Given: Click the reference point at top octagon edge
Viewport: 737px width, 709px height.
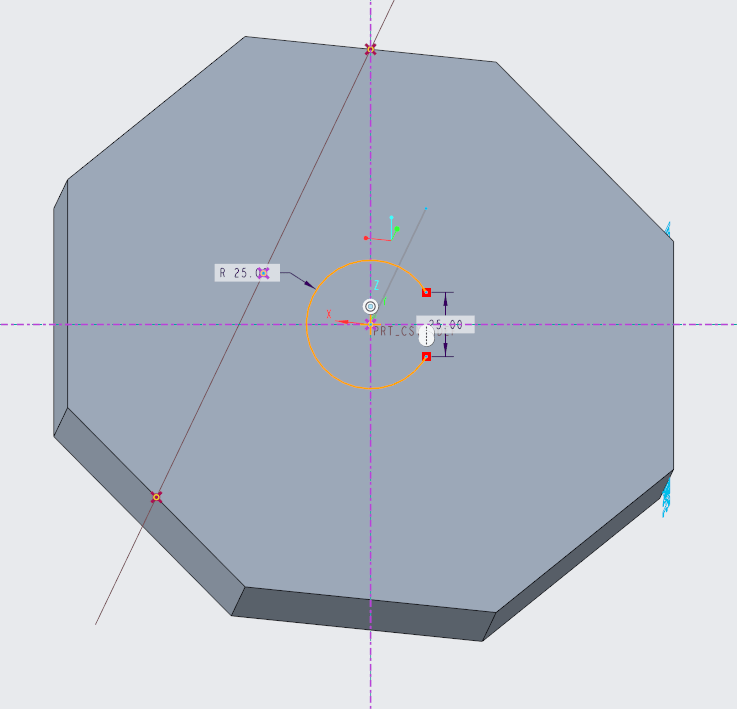Looking at the screenshot, I should tap(371, 48).
